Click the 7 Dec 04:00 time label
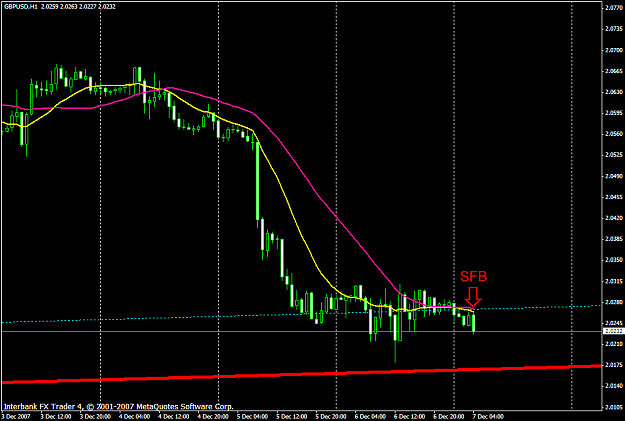Image resolution: width=625 pixels, height=421 pixels. pyautogui.click(x=488, y=417)
